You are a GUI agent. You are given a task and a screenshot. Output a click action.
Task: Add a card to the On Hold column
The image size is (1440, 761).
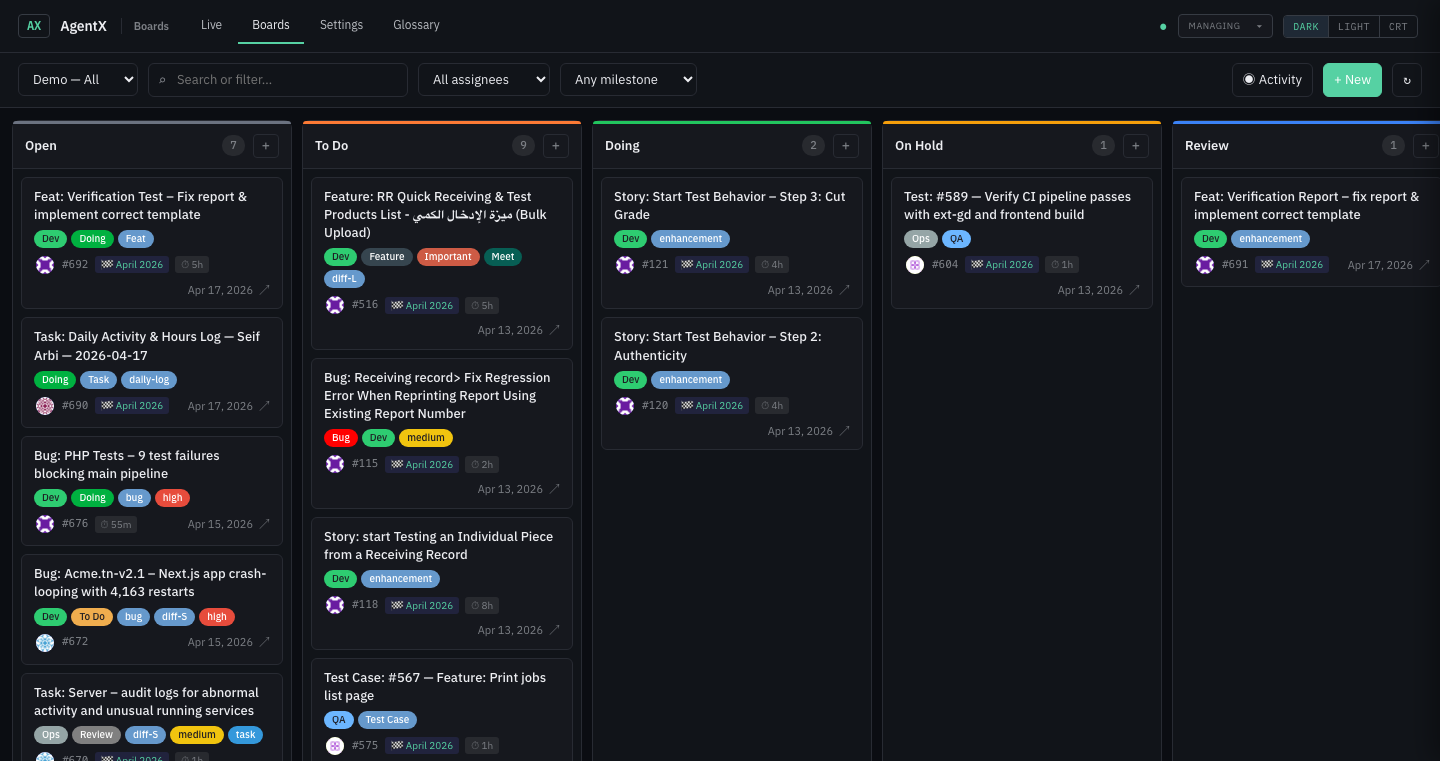1136,146
